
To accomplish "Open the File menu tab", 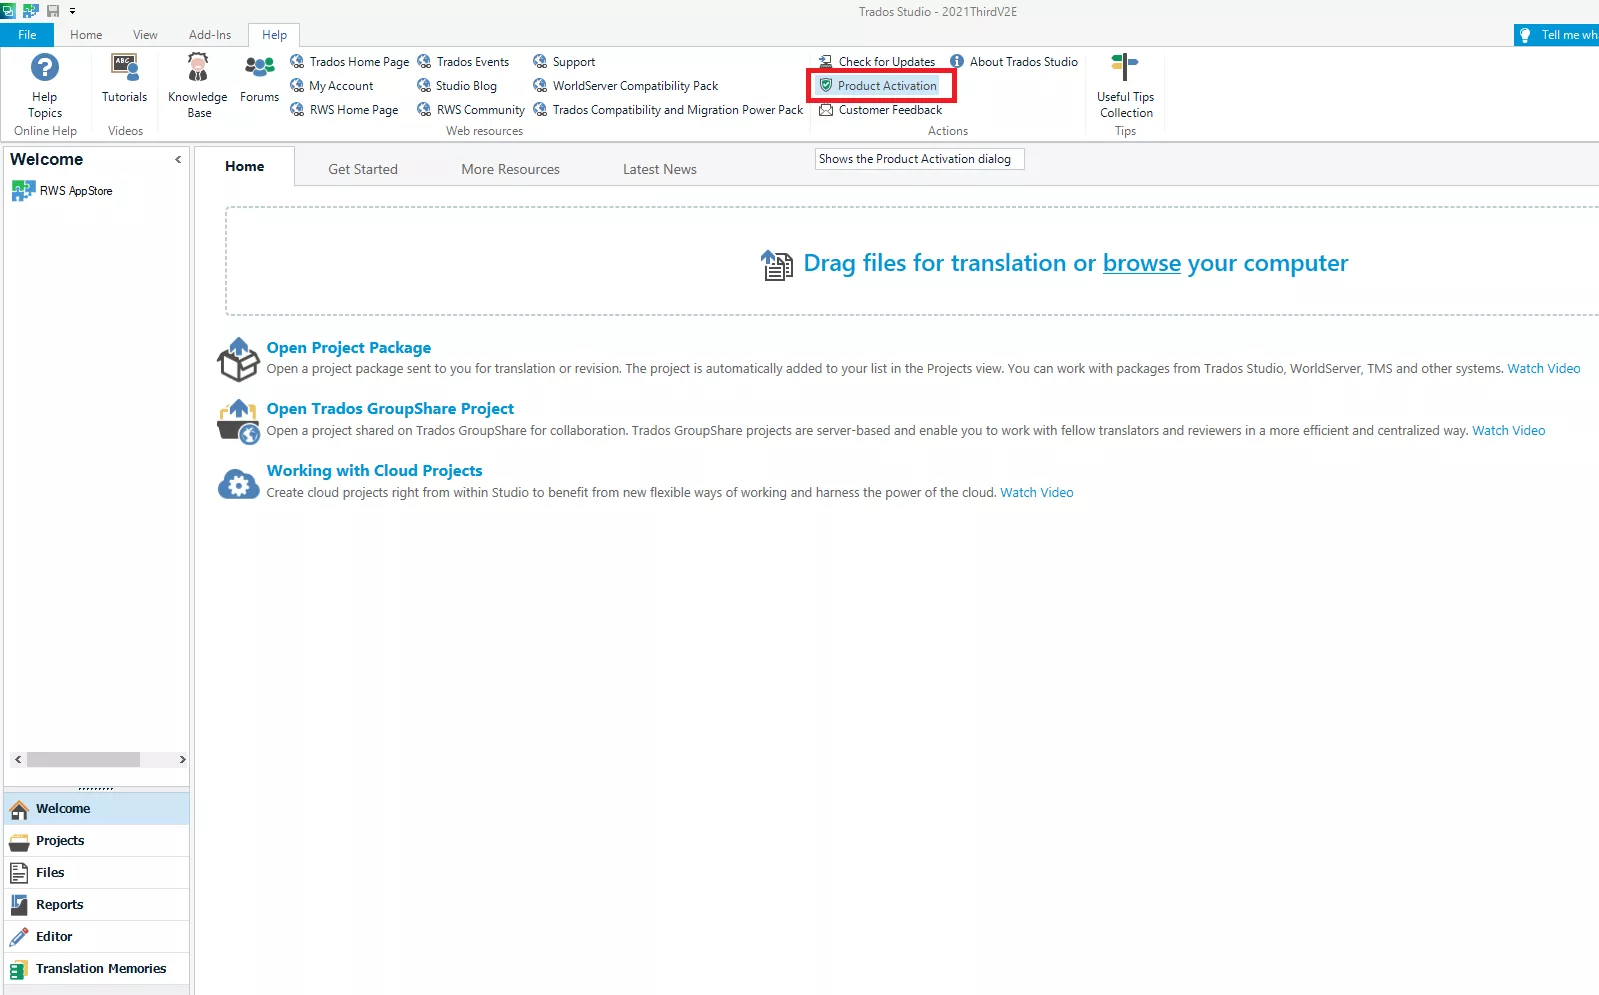I will click(27, 35).
